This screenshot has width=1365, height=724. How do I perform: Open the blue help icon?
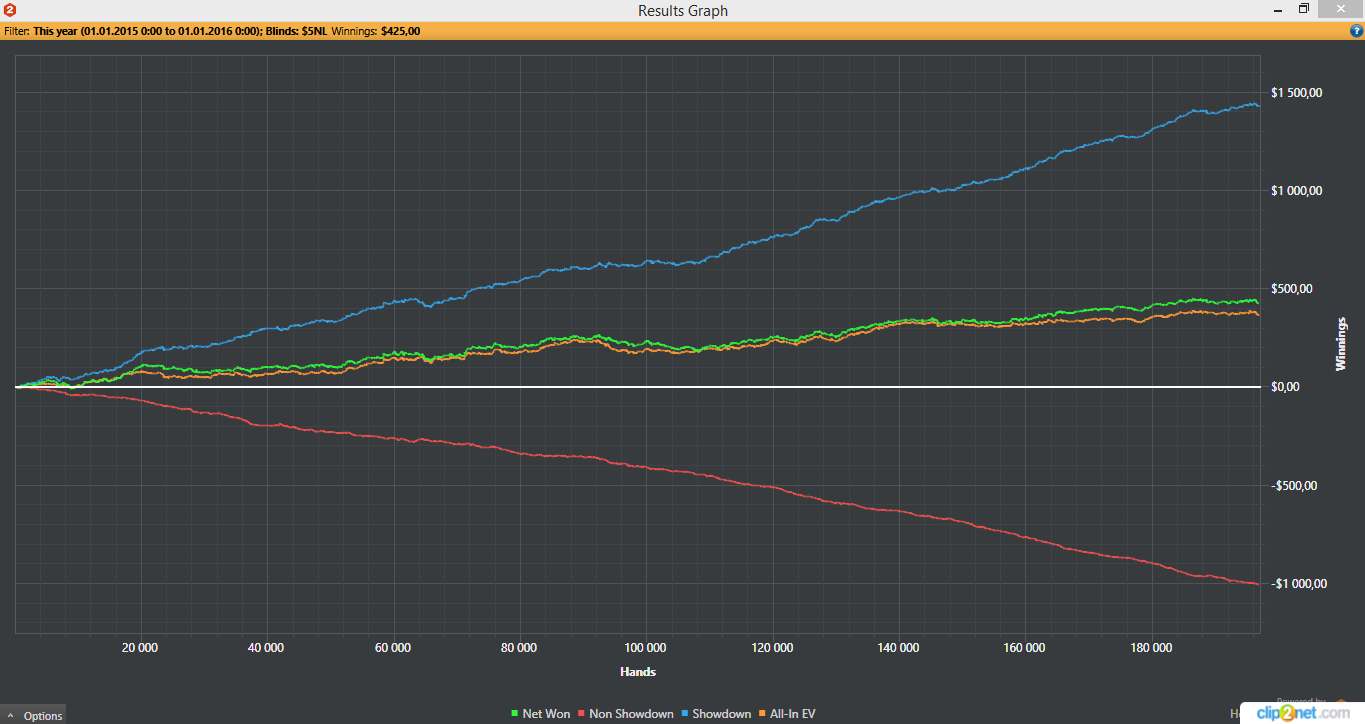click(1355, 31)
